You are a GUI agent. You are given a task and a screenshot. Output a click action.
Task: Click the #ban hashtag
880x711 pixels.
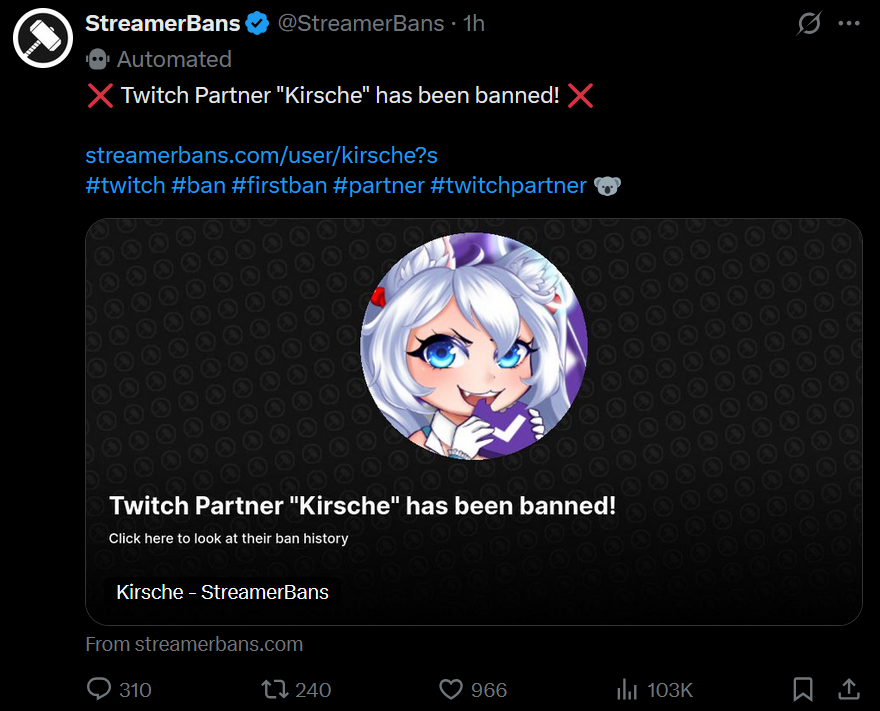click(x=198, y=186)
